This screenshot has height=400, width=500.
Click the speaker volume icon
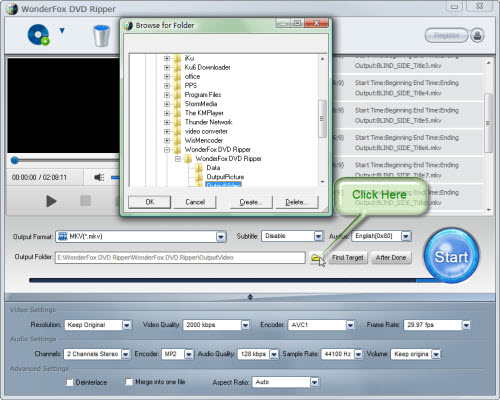(99, 177)
